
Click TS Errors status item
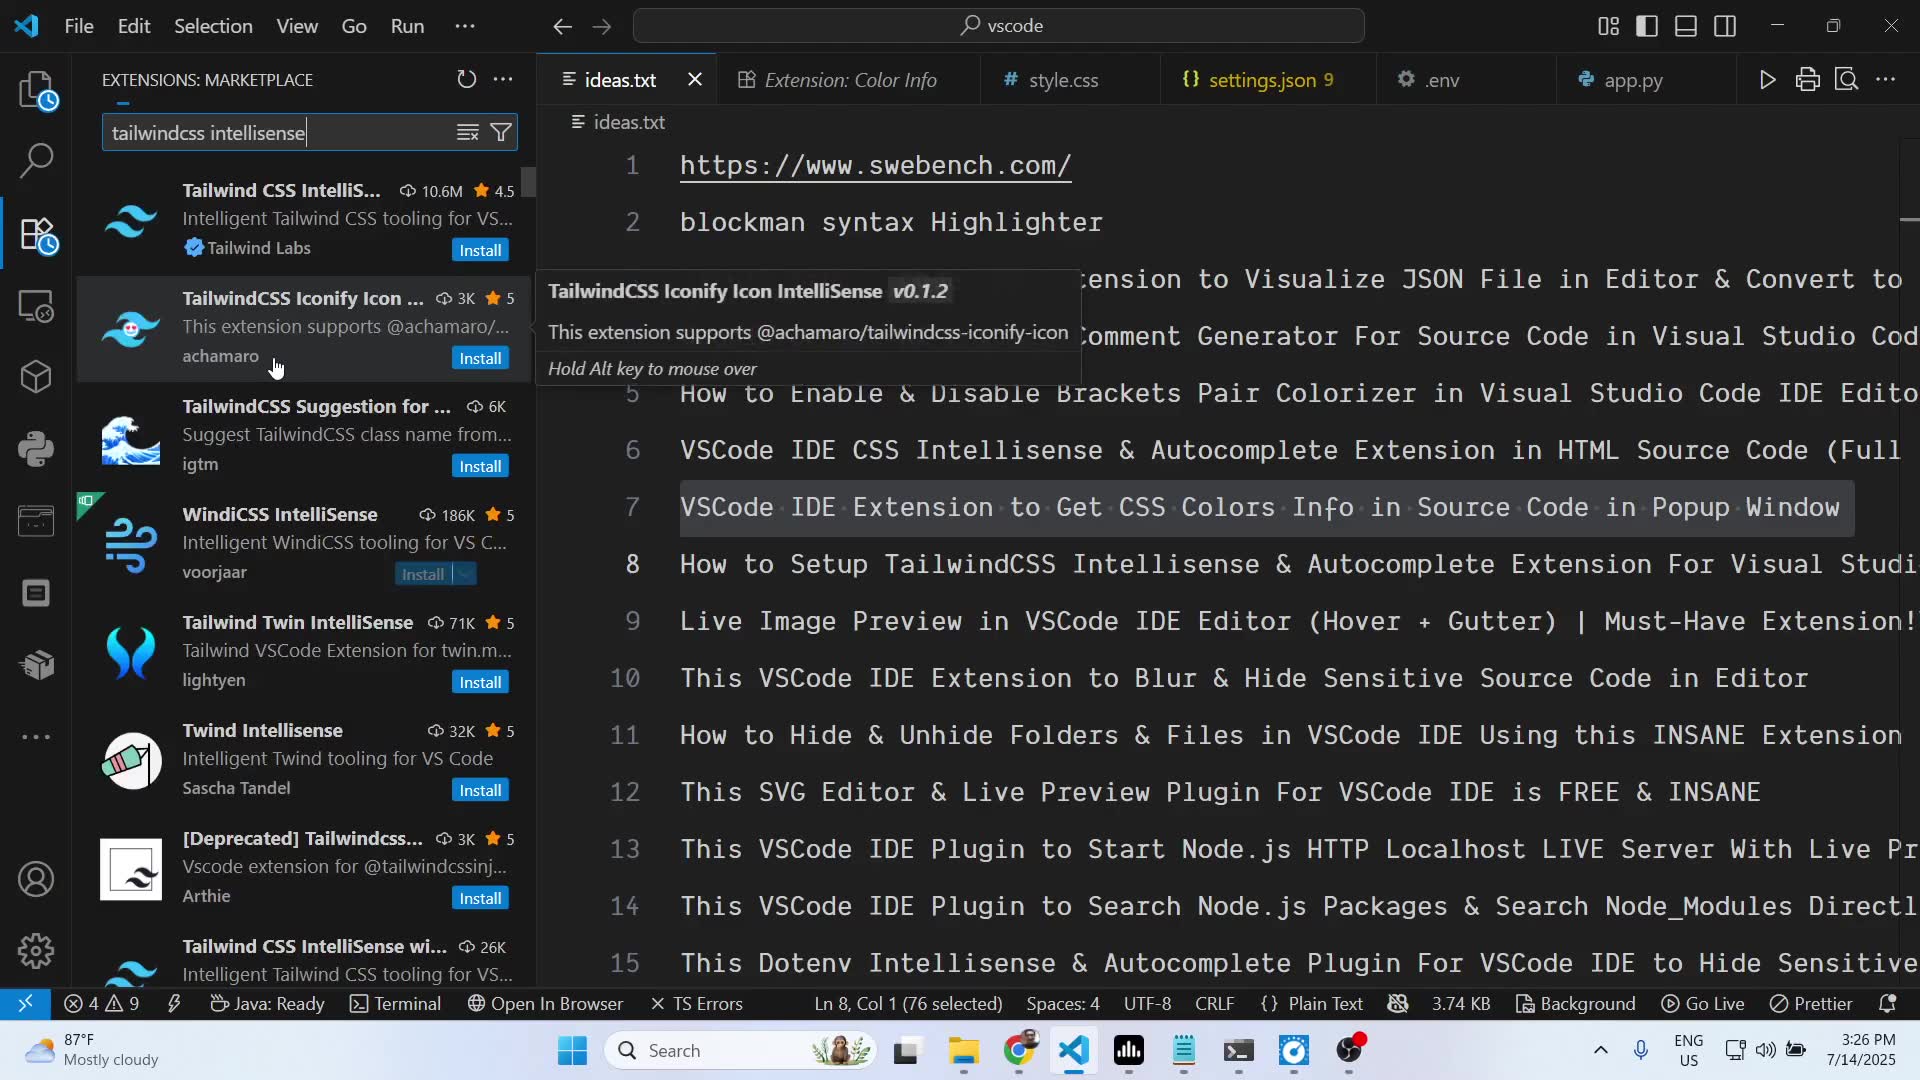point(697,1004)
